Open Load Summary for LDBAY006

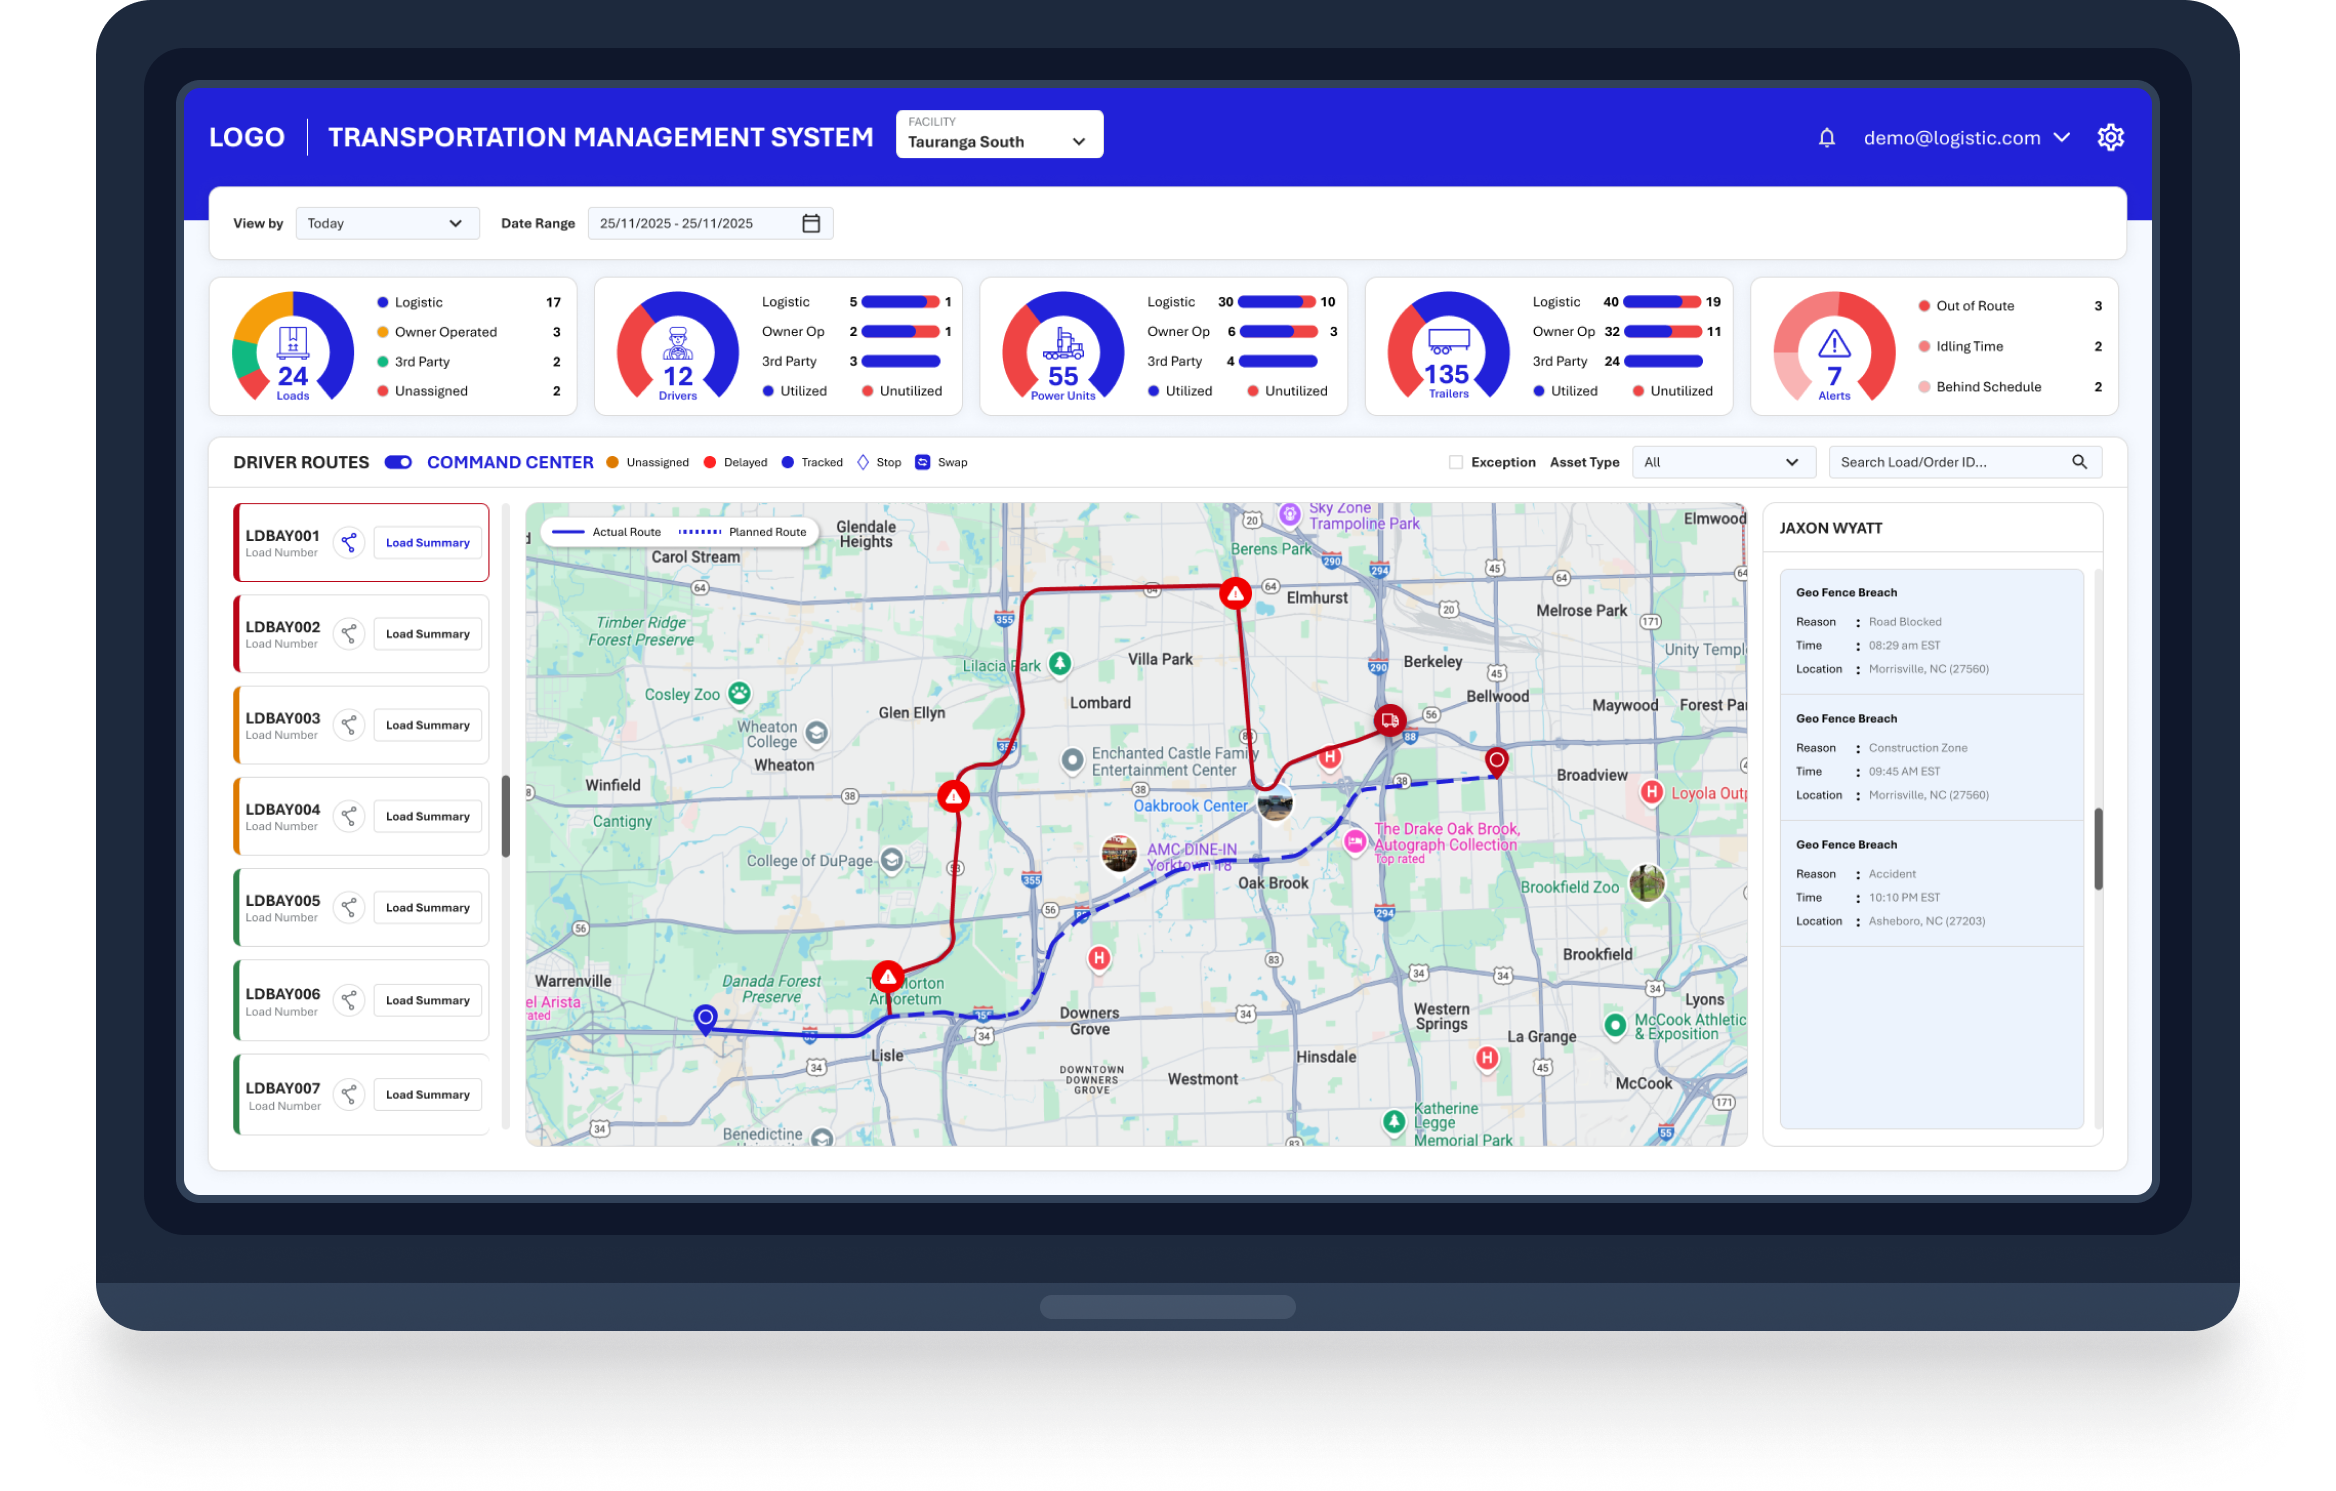427,1000
